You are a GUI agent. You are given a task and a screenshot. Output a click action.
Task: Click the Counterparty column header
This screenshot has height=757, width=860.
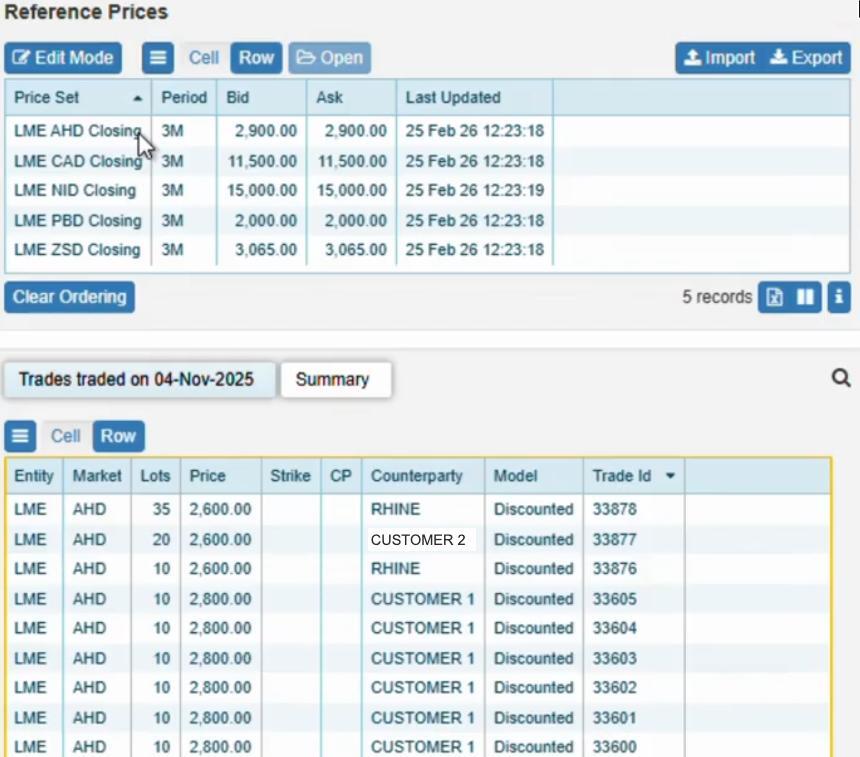coord(423,476)
